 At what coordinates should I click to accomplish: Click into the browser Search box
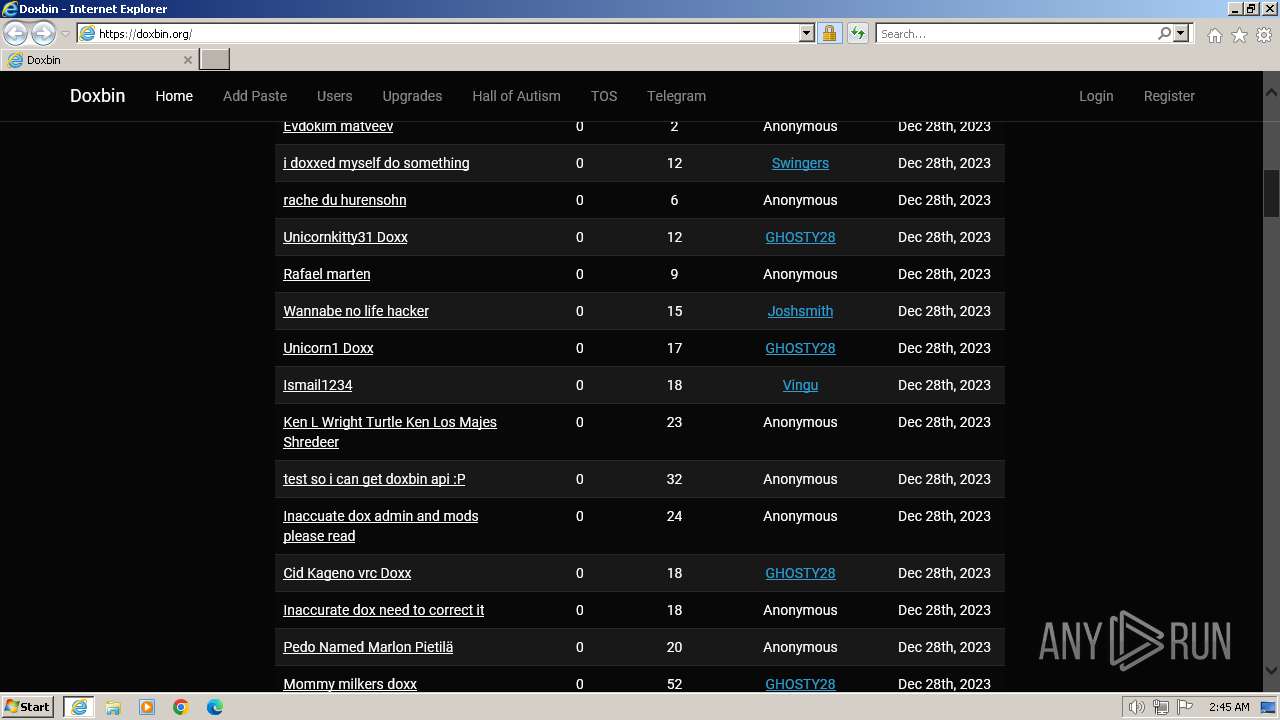point(1015,33)
